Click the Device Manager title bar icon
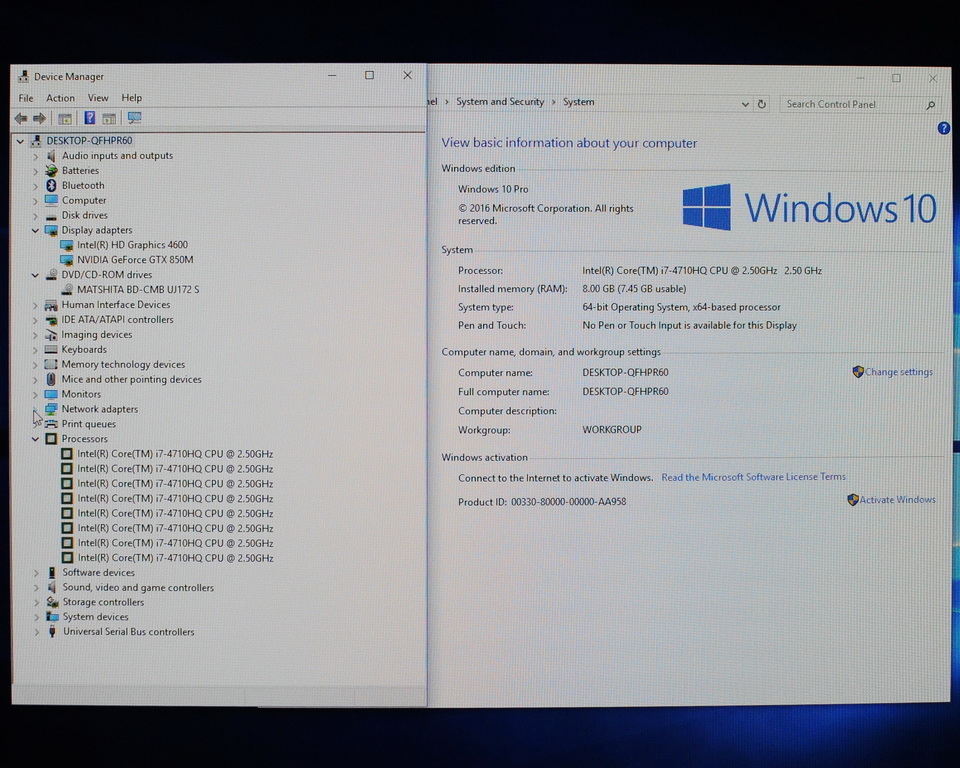 [x=23, y=76]
